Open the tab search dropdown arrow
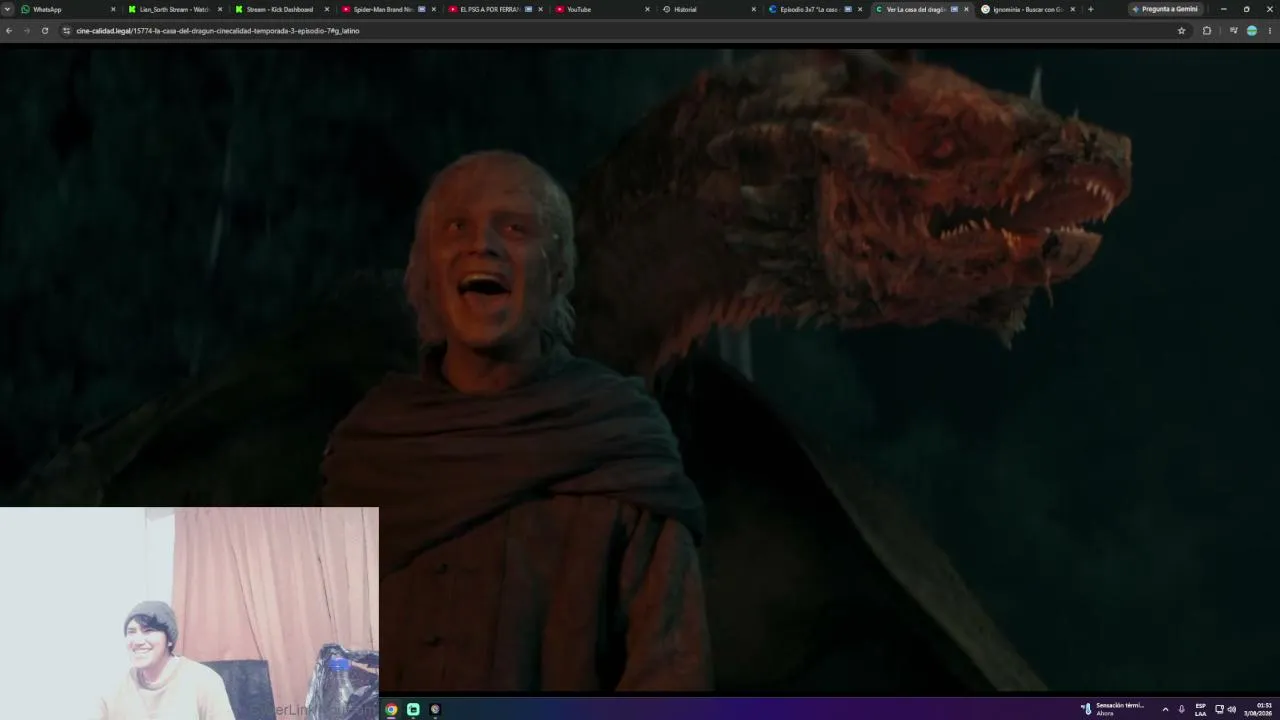Image resolution: width=1280 pixels, height=720 pixels. tap(8, 9)
